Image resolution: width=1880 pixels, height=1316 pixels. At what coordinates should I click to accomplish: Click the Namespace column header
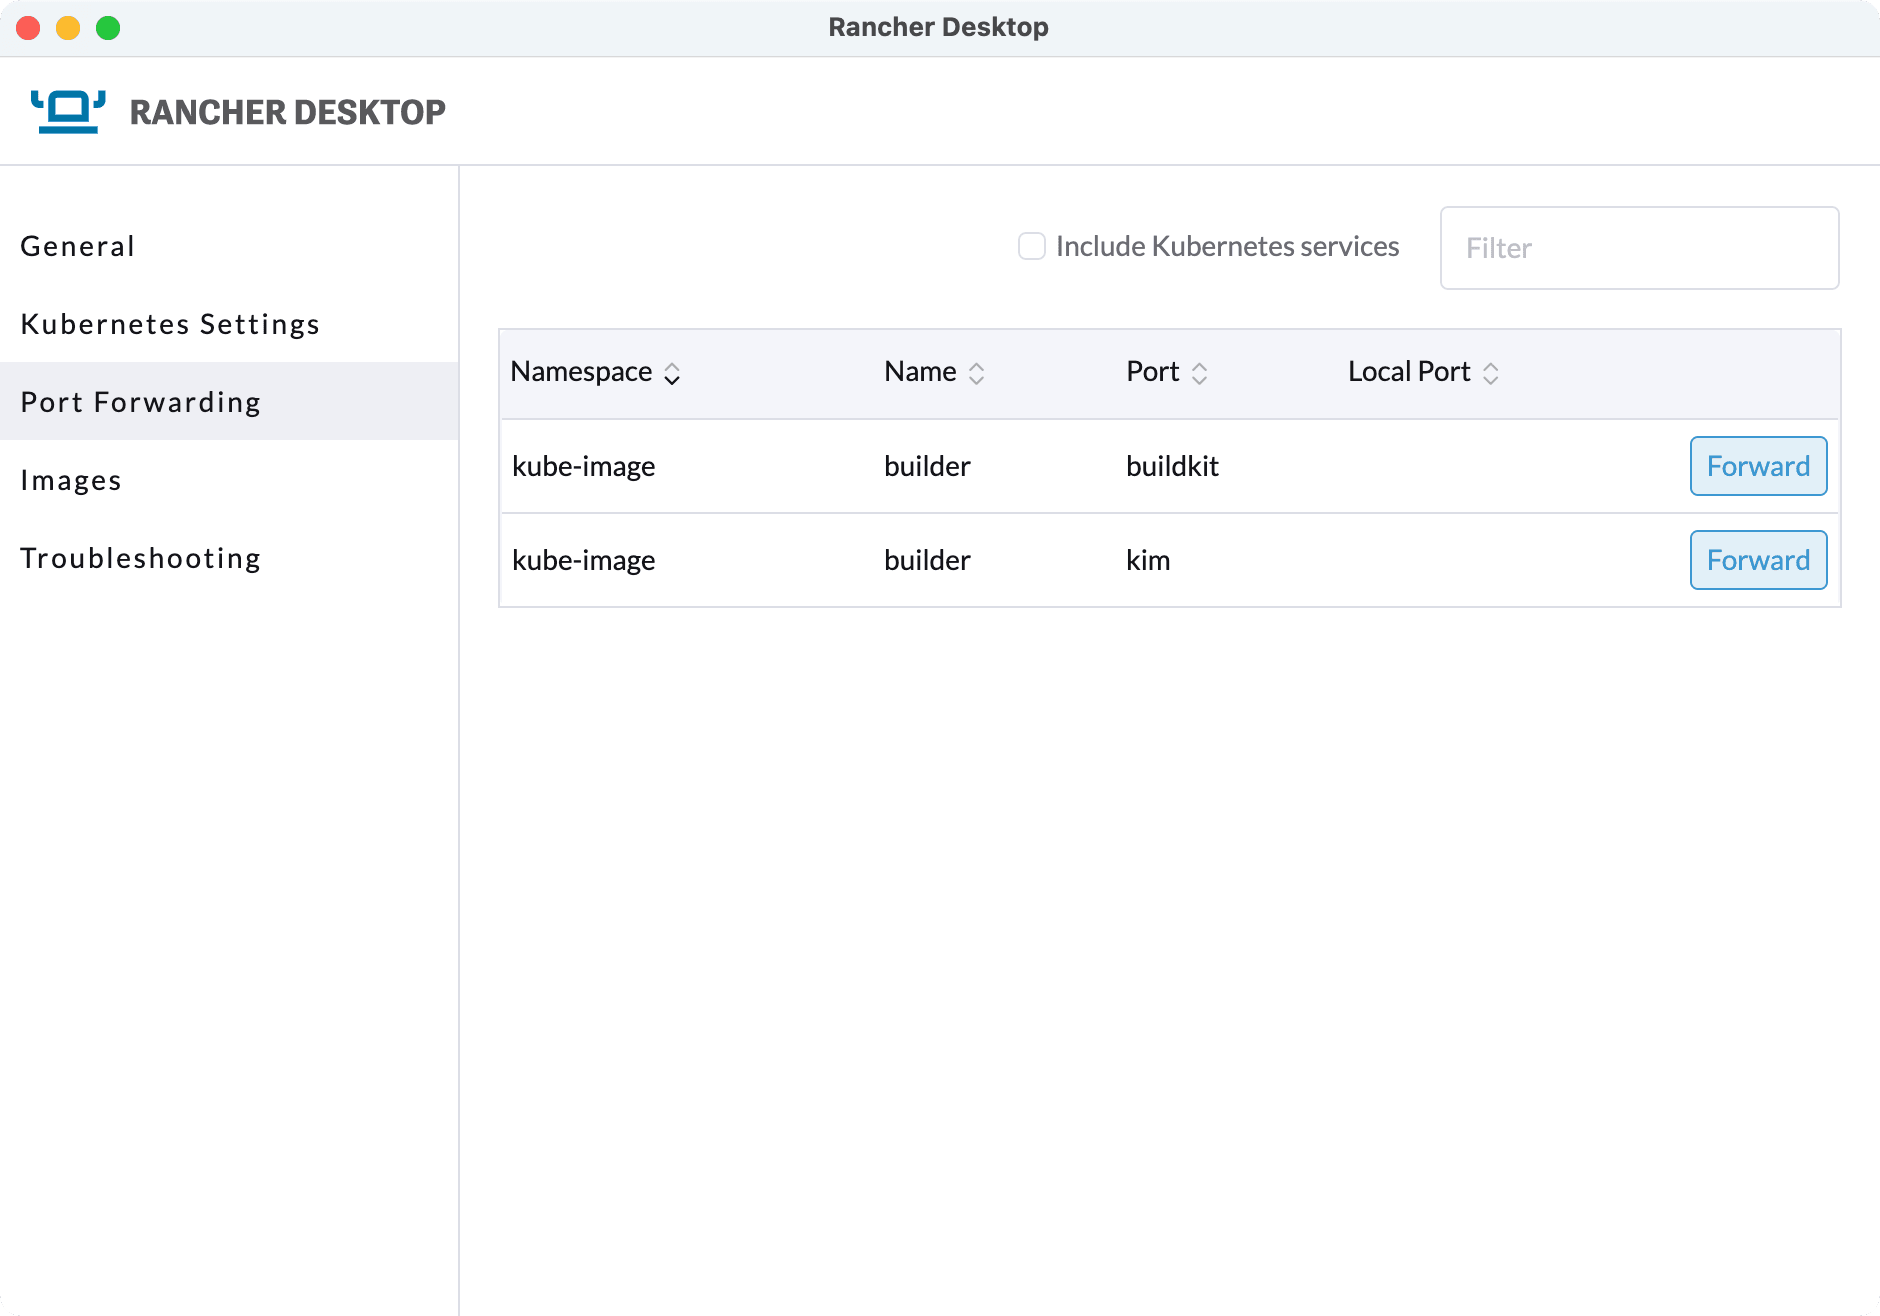(x=581, y=372)
